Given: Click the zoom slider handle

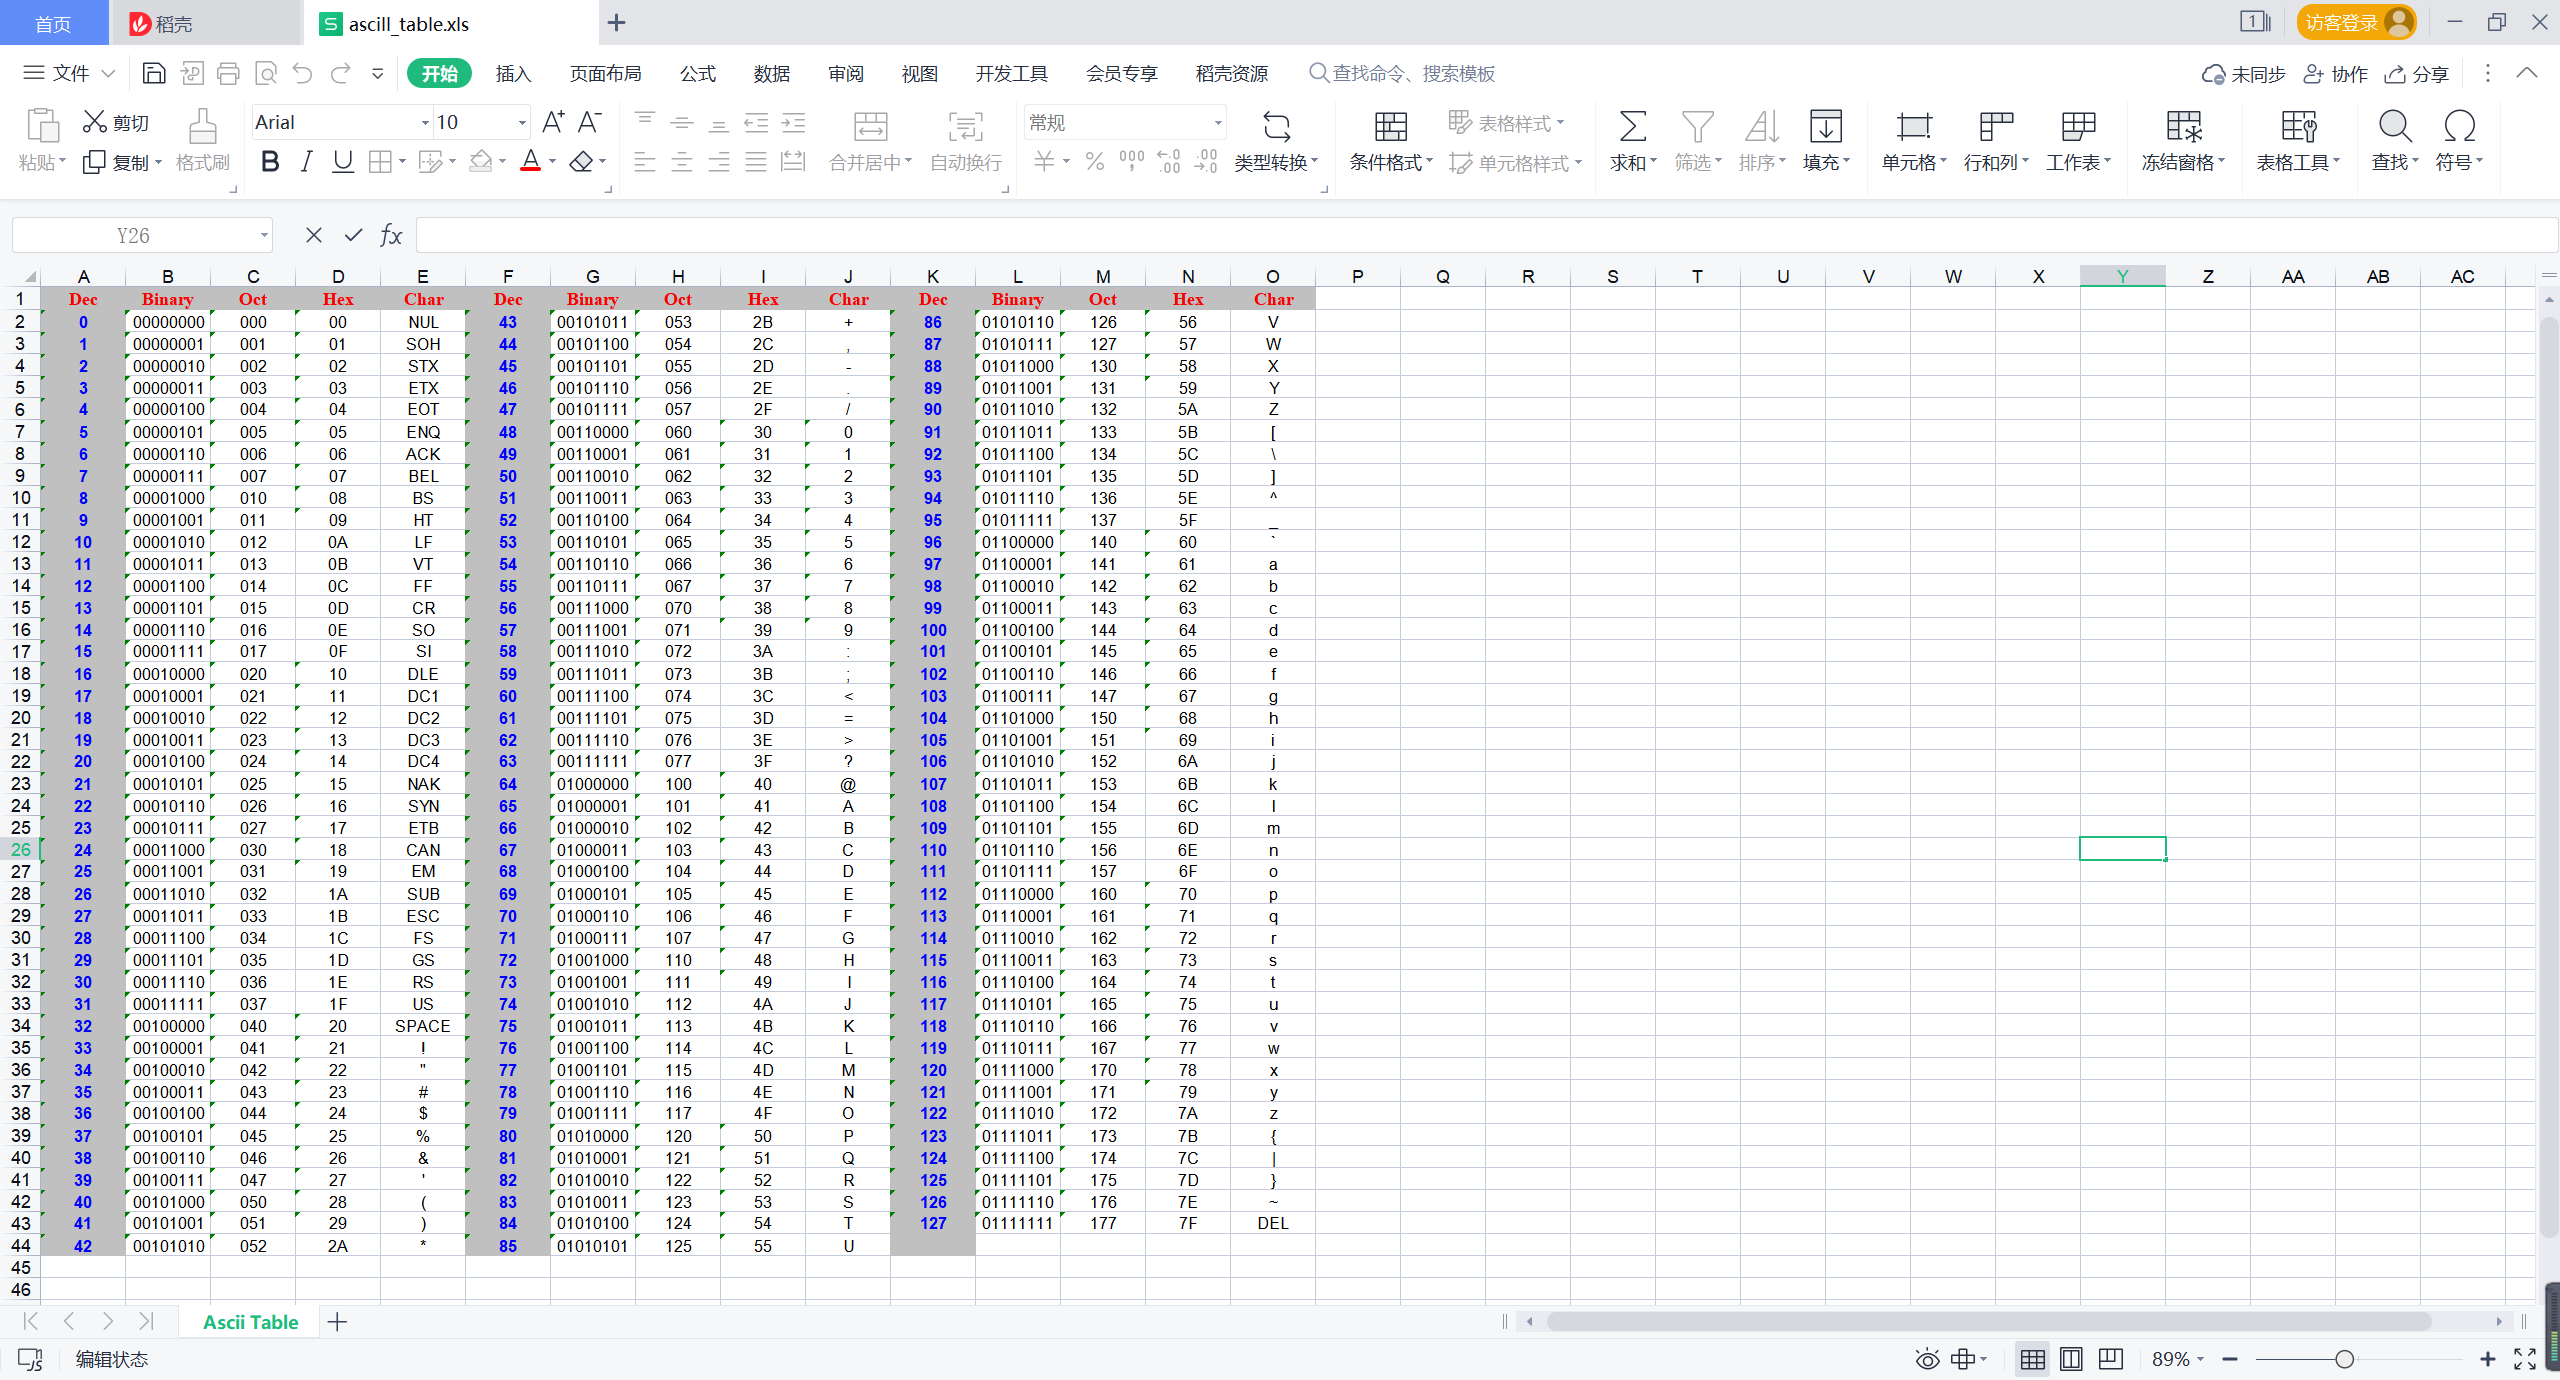Looking at the screenshot, I should 2344,1359.
